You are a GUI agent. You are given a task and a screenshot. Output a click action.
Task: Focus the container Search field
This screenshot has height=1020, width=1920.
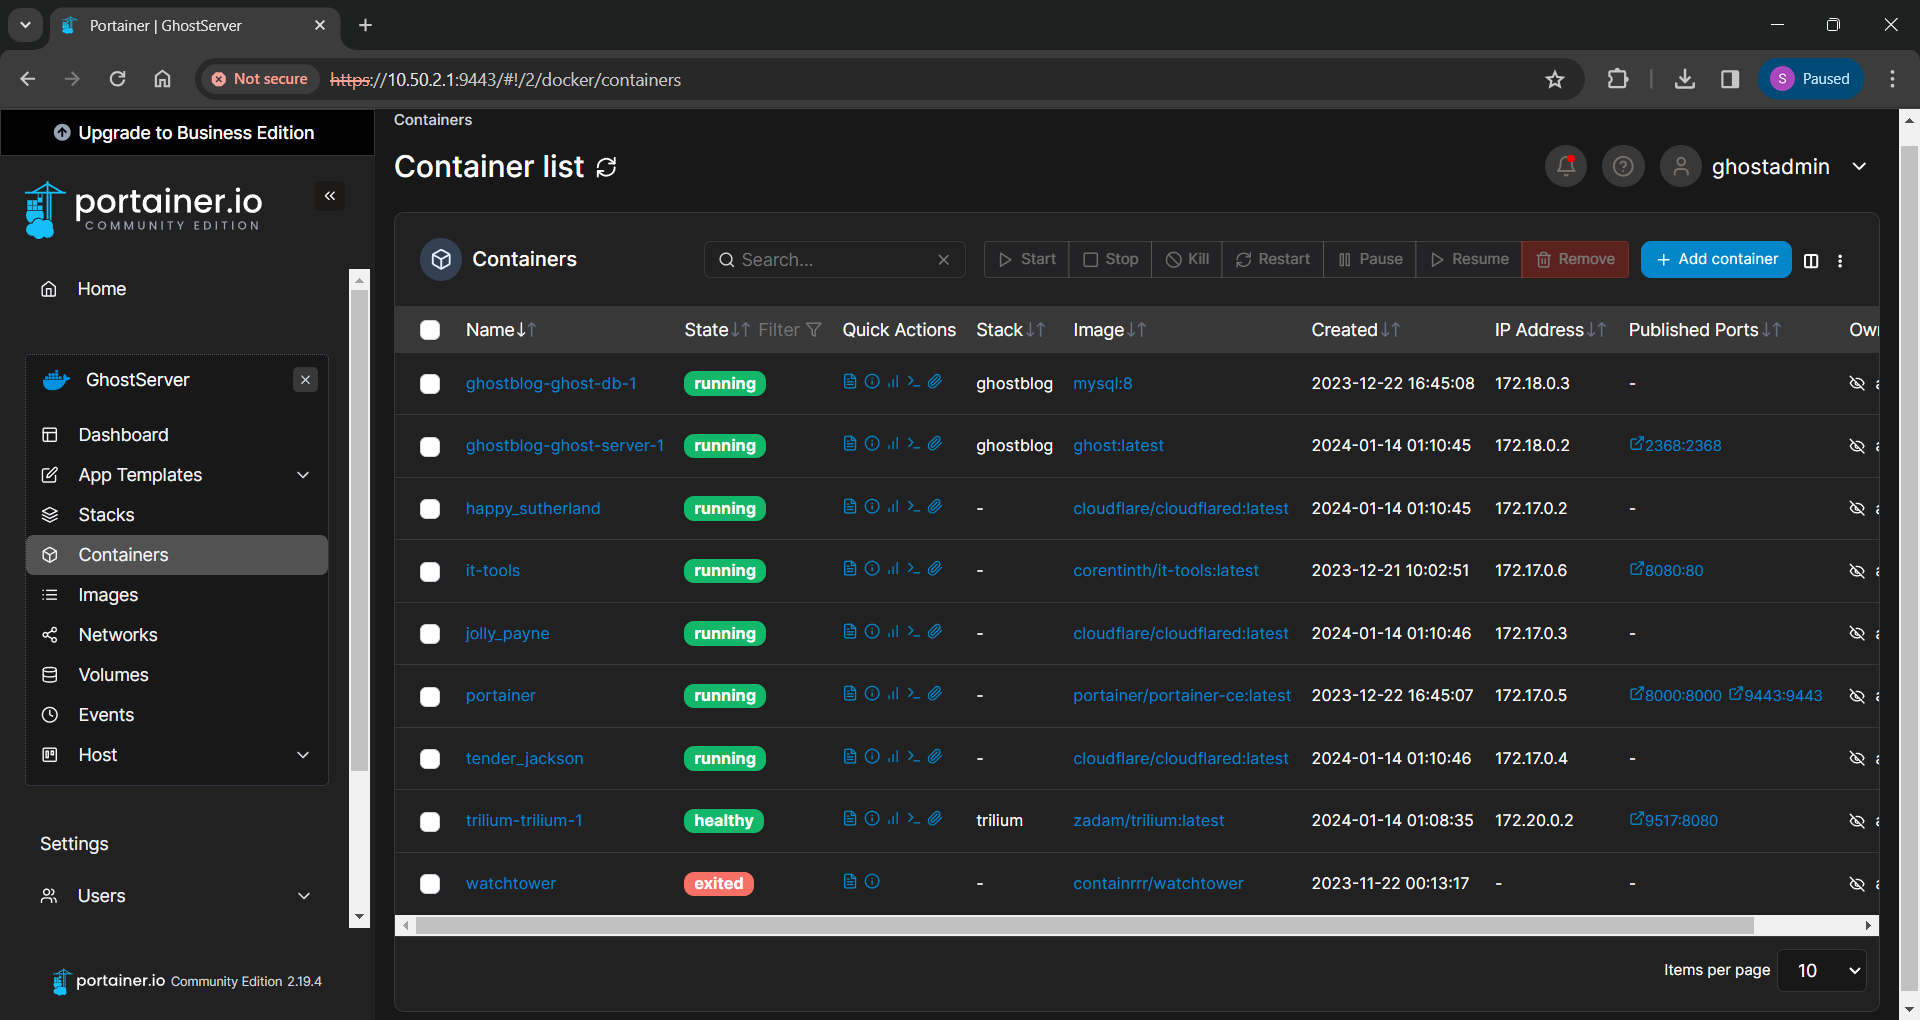835,259
